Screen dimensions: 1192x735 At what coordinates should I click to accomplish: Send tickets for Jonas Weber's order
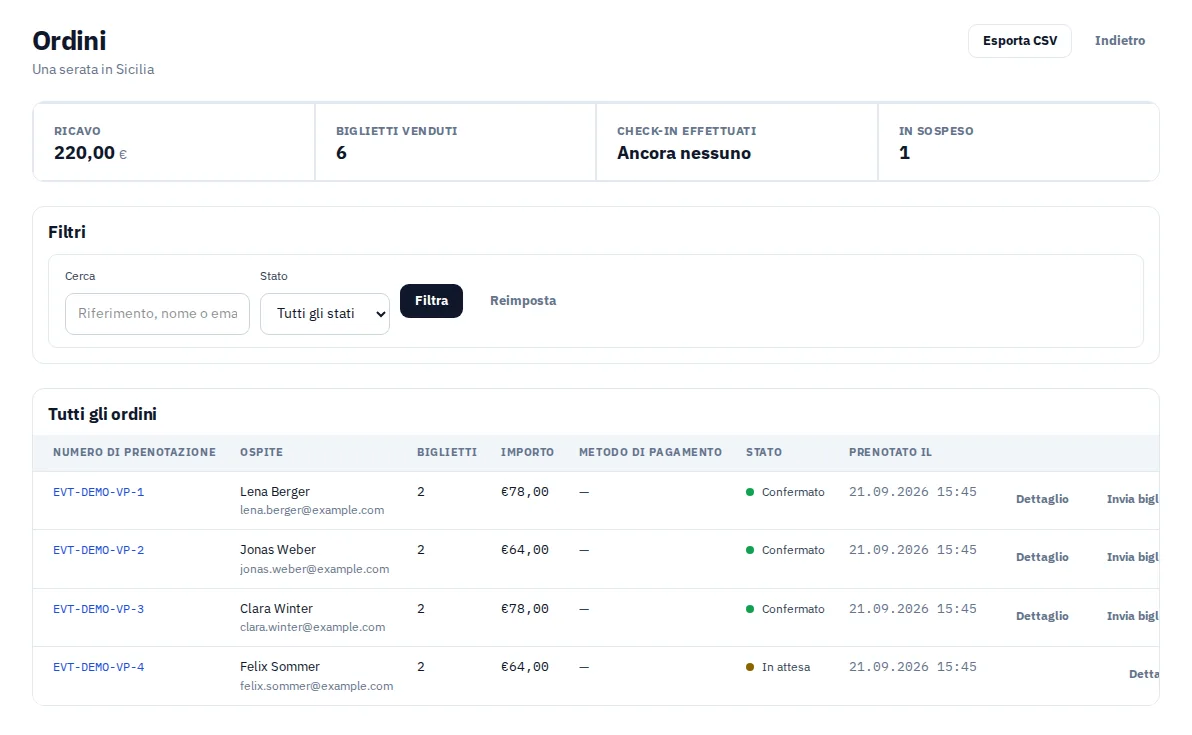point(1132,557)
